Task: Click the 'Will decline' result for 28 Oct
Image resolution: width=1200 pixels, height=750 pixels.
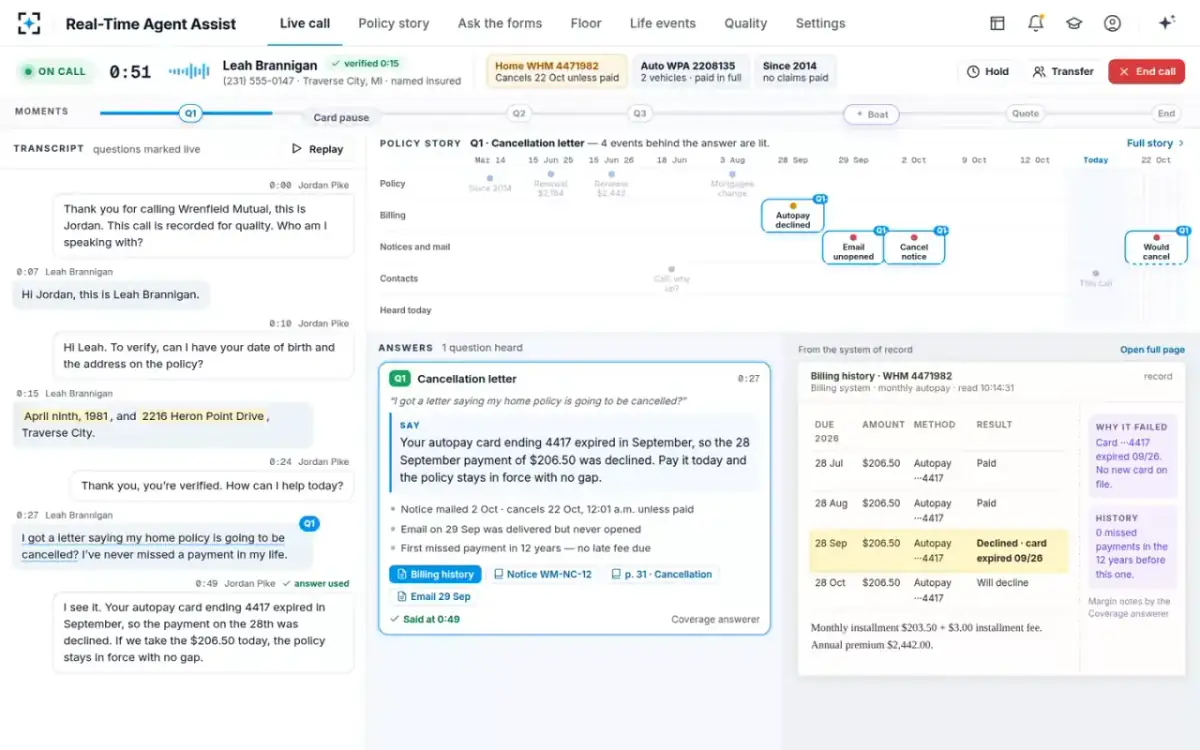Action: point(1000,583)
